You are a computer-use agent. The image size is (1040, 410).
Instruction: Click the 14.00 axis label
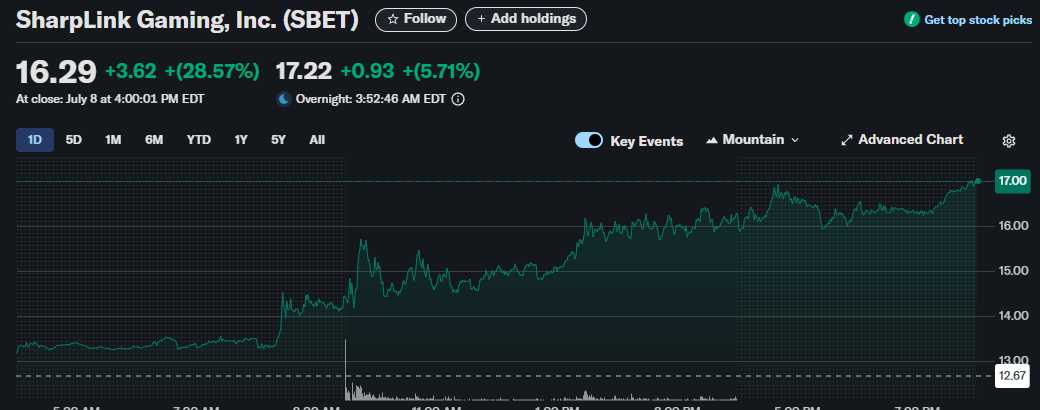pos(1013,316)
